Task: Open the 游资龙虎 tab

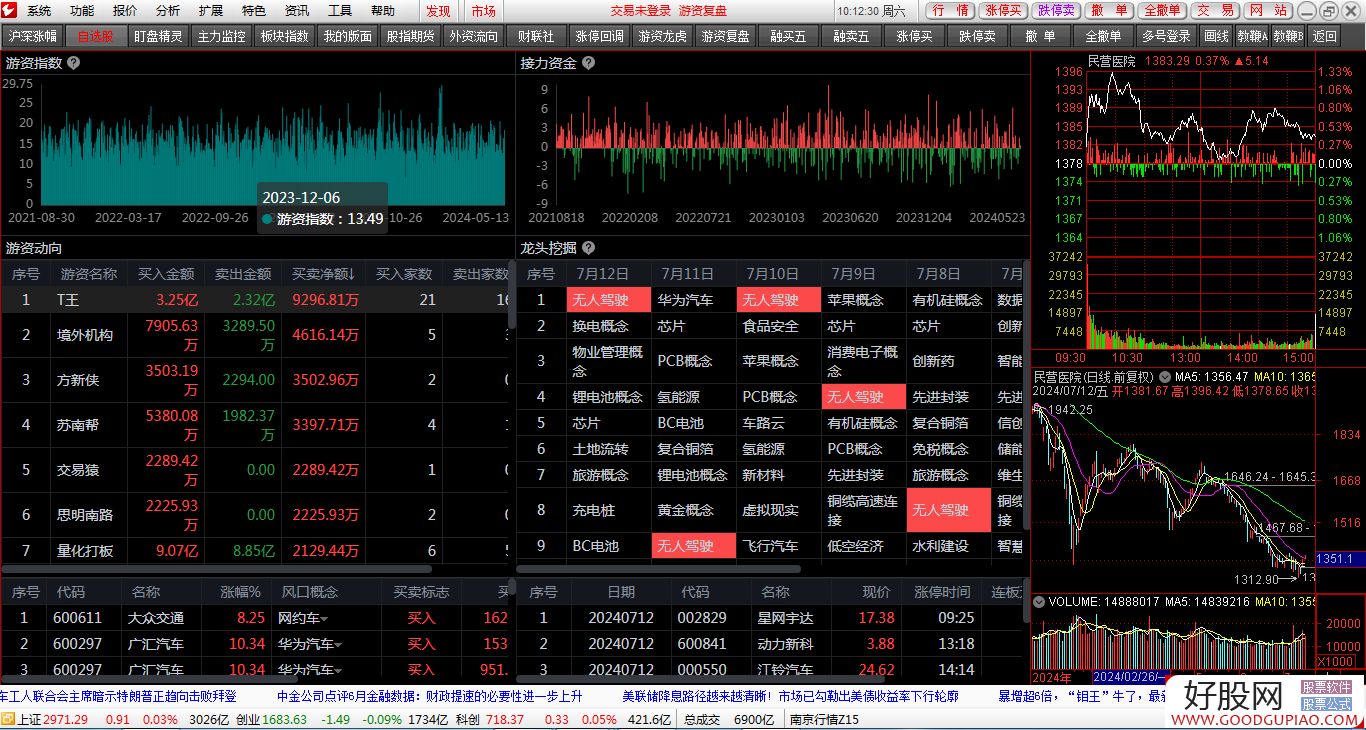Action: coord(663,36)
